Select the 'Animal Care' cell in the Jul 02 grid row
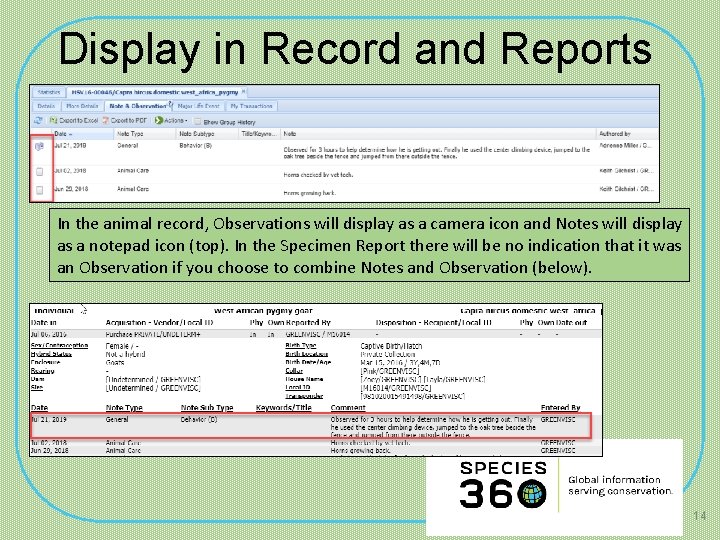The height and width of the screenshot is (540, 720). click(x=133, y=171)
